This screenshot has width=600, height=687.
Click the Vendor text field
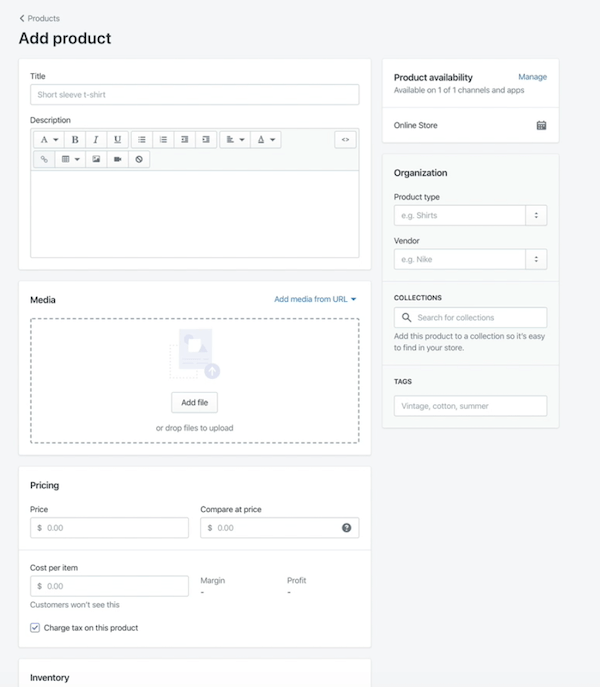[460, 259]
